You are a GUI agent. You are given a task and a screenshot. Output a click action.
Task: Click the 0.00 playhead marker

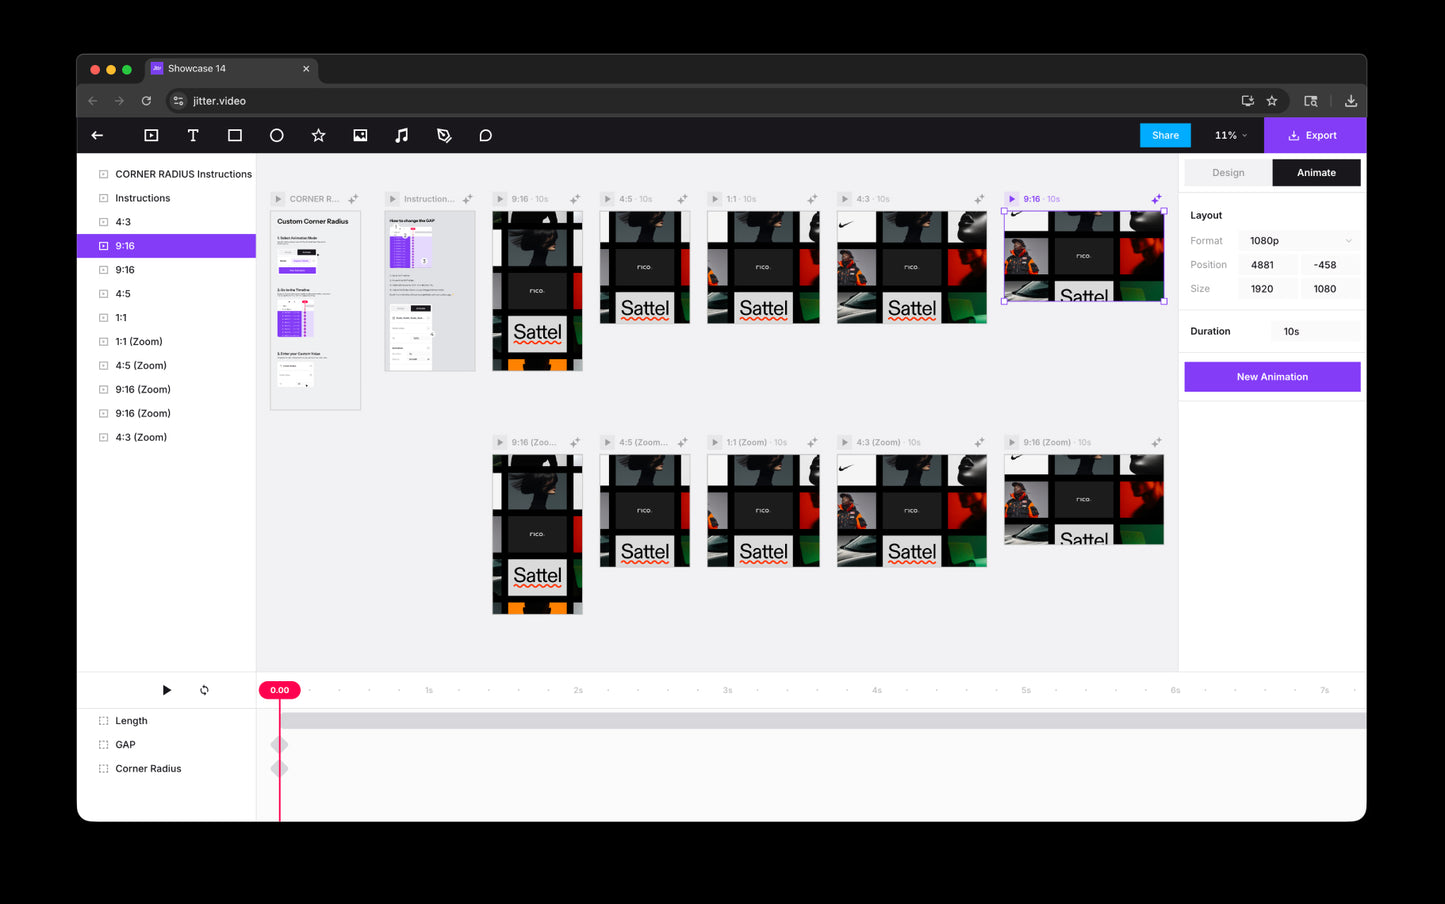tap(280, 690)
